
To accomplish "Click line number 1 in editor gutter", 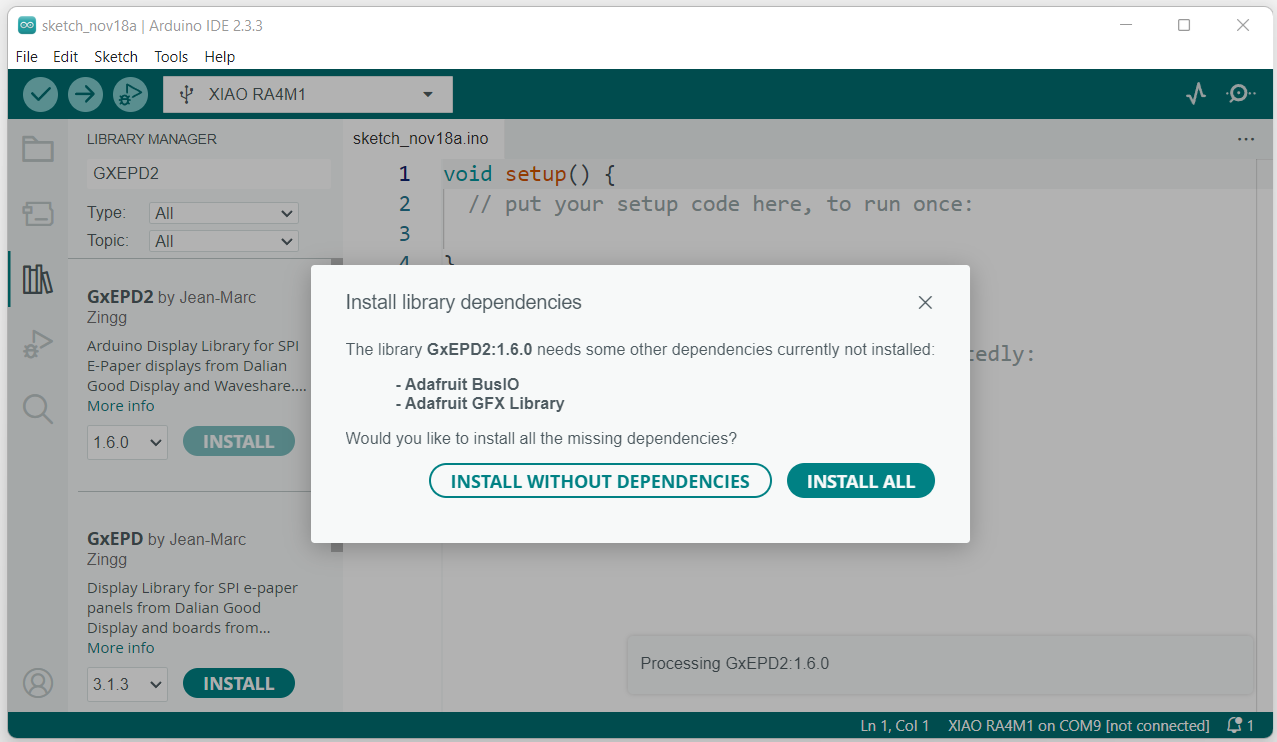I will pyautogui.click(x=404, y=174).
